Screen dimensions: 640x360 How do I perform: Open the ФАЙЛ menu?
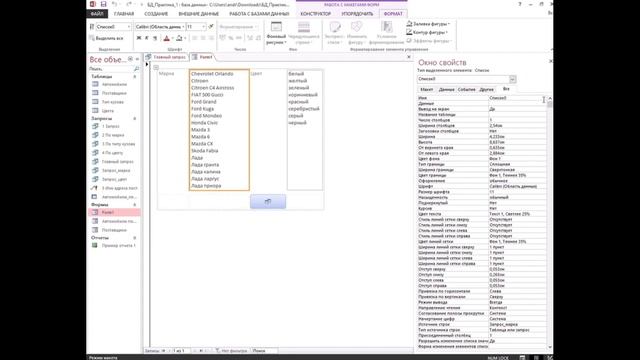click(x=97, y=14)
